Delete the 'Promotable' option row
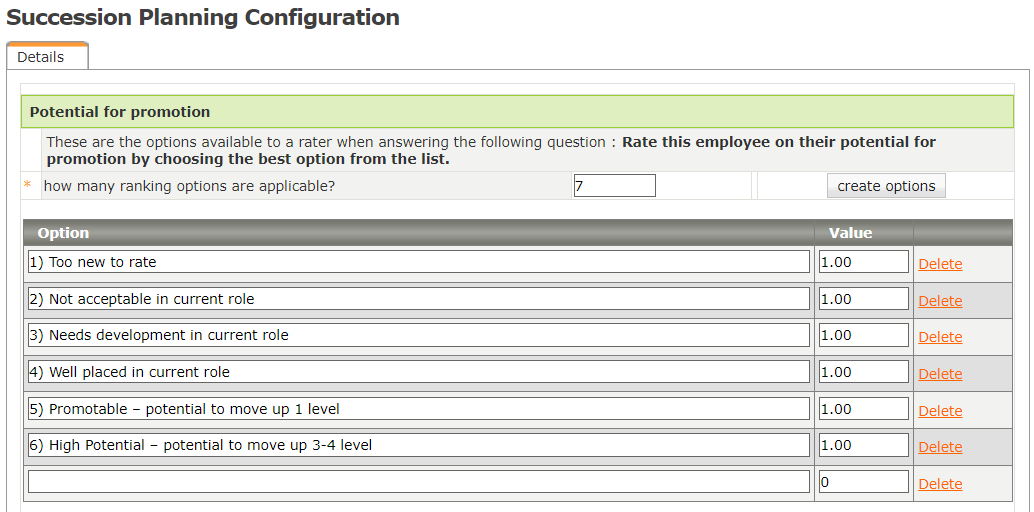 tap(940, 411)
